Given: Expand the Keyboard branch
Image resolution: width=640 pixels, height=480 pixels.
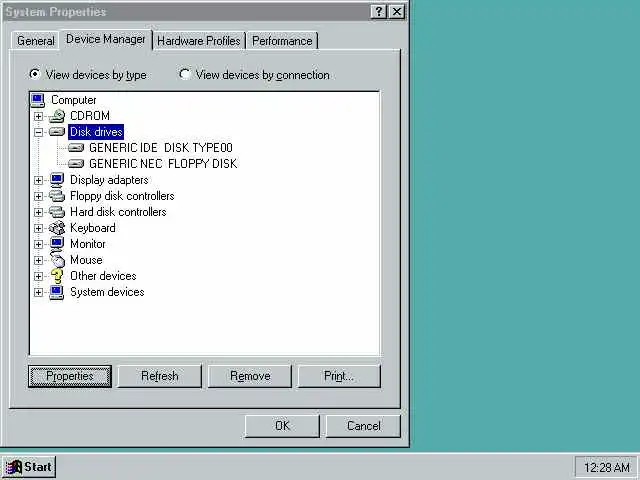Looking at the screenshot, I should pyautogui.click(x=38, y=228).
